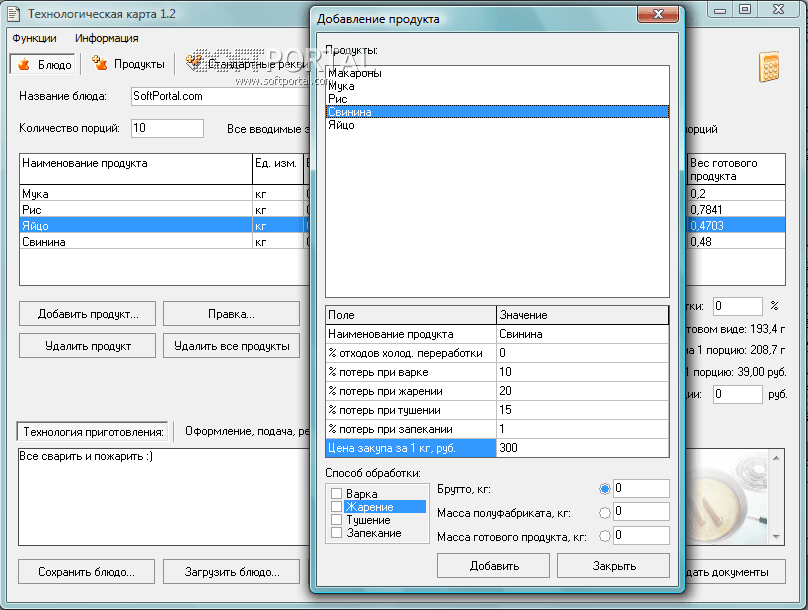Click the % потерь при варке value 10
This screenshot has width=808, height=610.
(x=582, y=372)
